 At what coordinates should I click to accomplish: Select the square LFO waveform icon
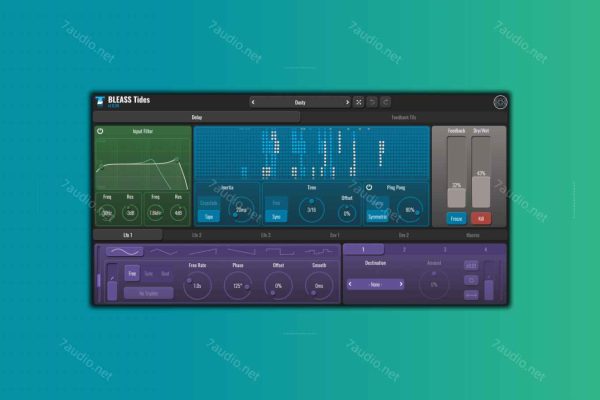pyautogui.click(x=280, y=251)
